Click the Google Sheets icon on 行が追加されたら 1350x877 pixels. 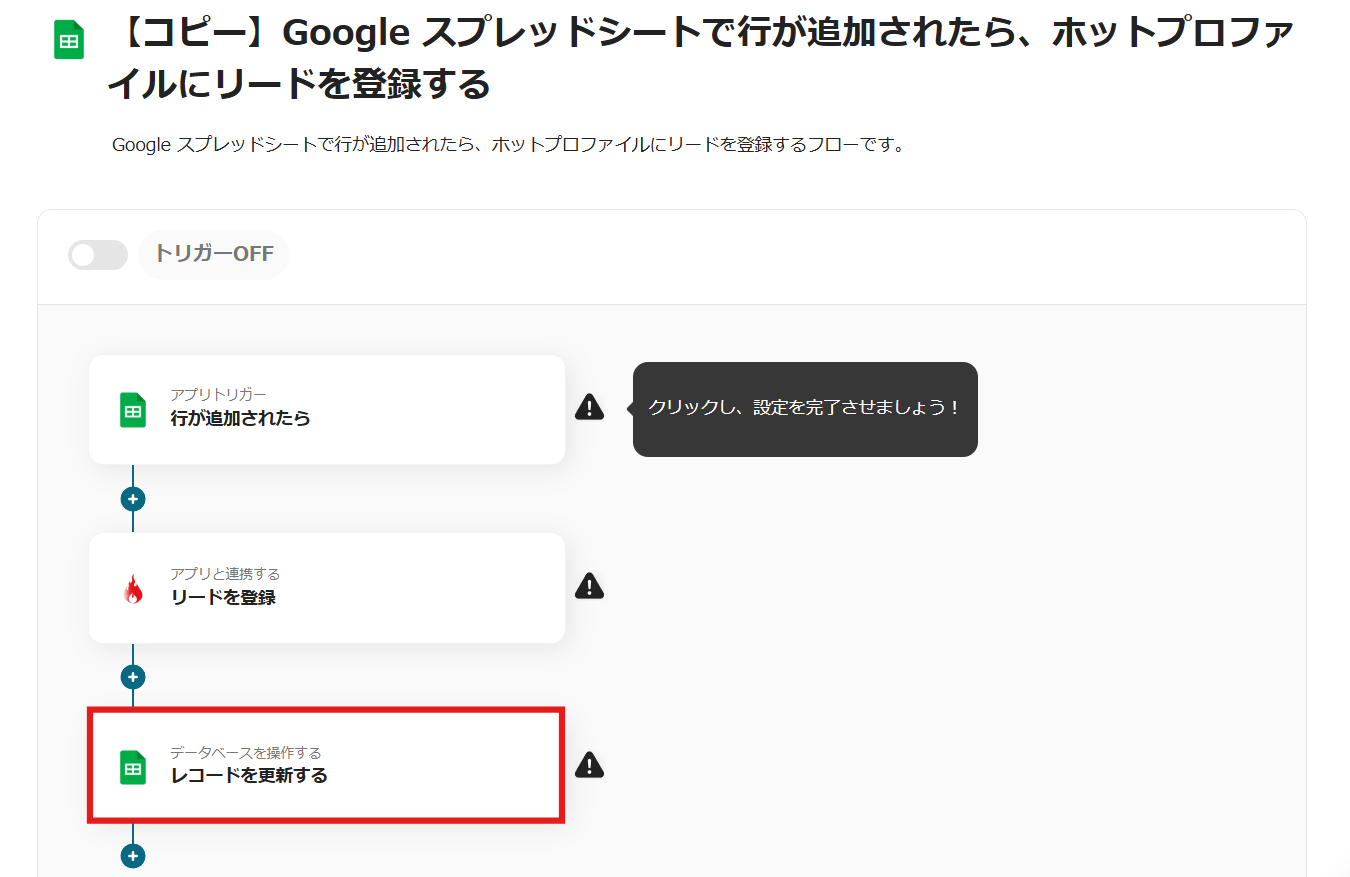click(133, 410)
